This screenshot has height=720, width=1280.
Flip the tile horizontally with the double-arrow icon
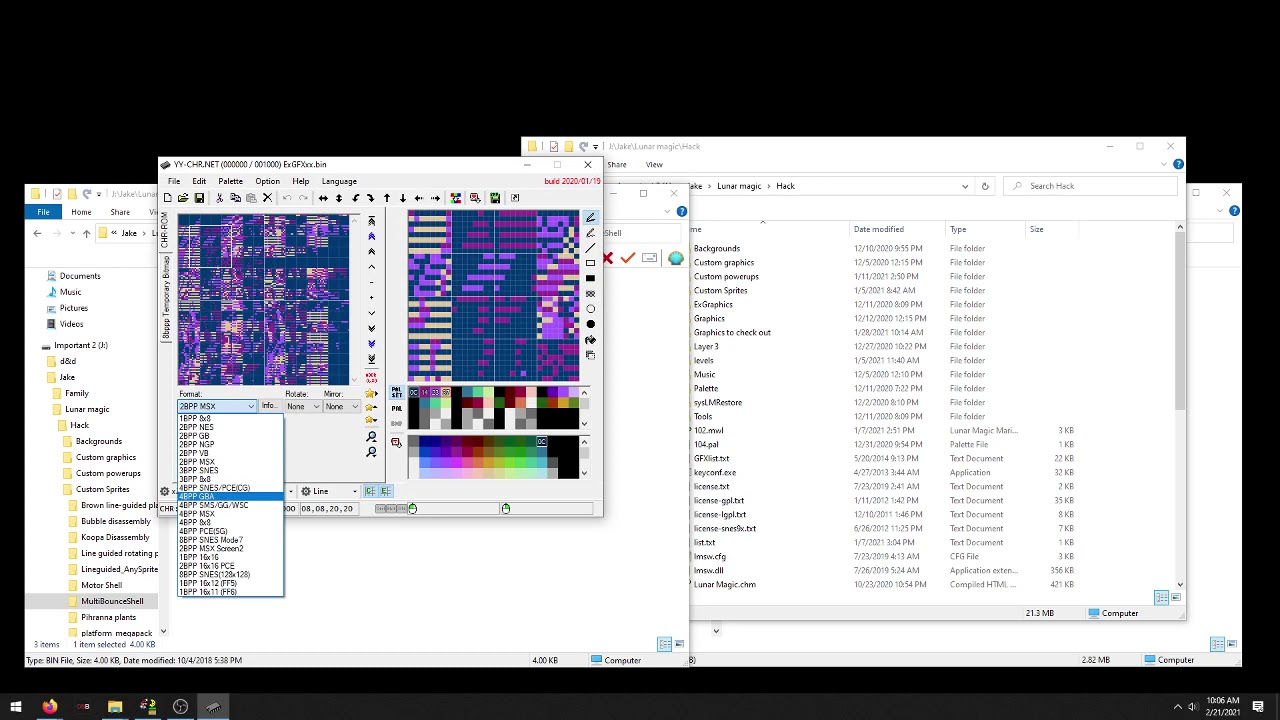coord(323,198)
